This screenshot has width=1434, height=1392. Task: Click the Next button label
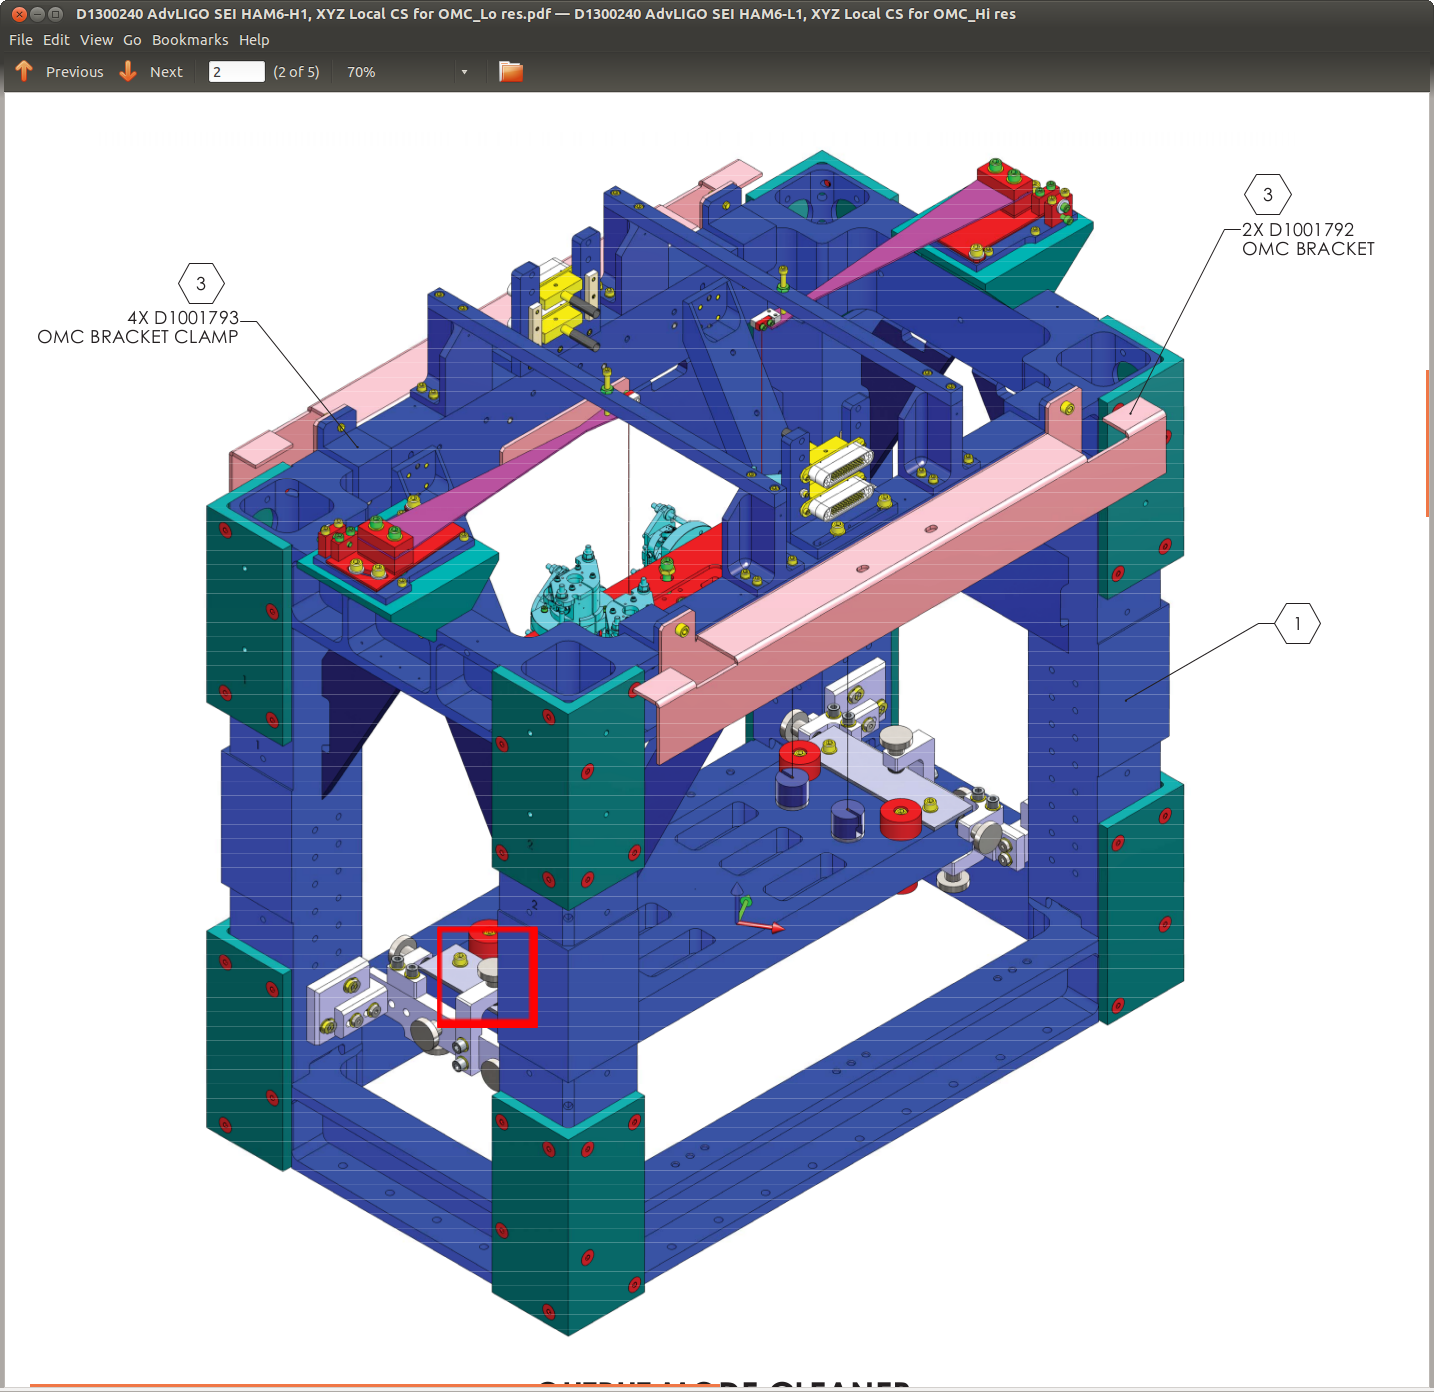coord(166,72)
